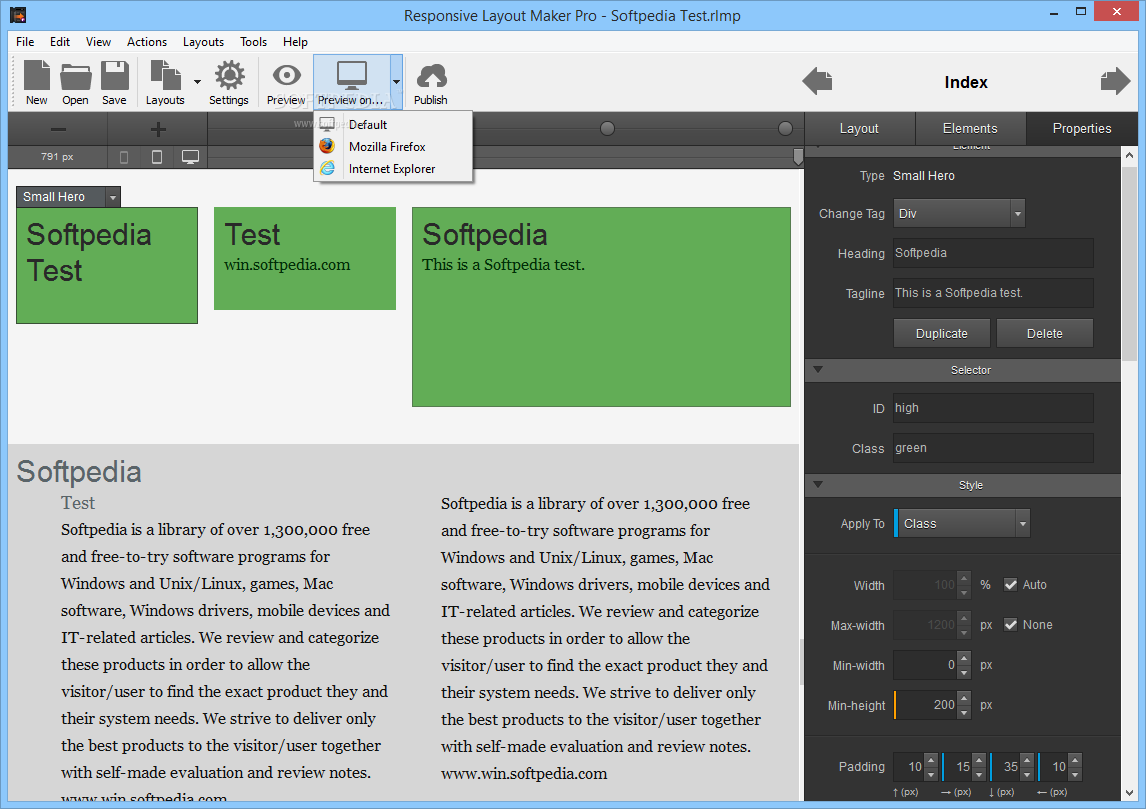Click the properties panel scroll down arrow
Screen dimensions: 1146x809
click(1129, 792)
